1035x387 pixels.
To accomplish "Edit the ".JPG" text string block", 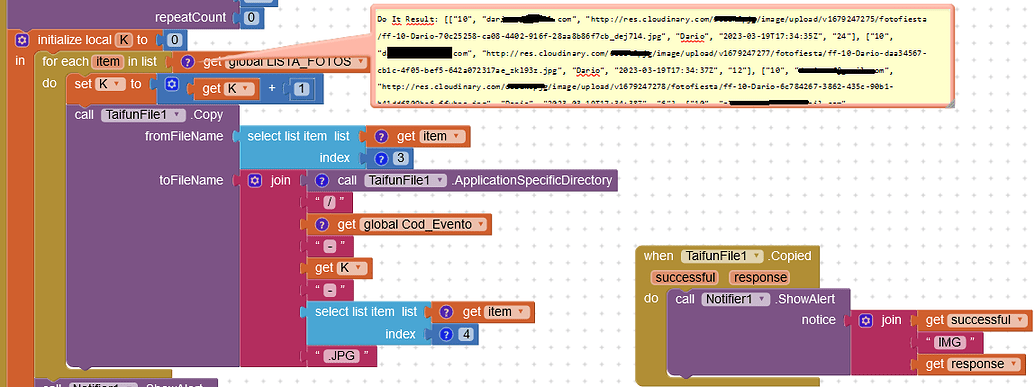I will click(x=341, y=356).
